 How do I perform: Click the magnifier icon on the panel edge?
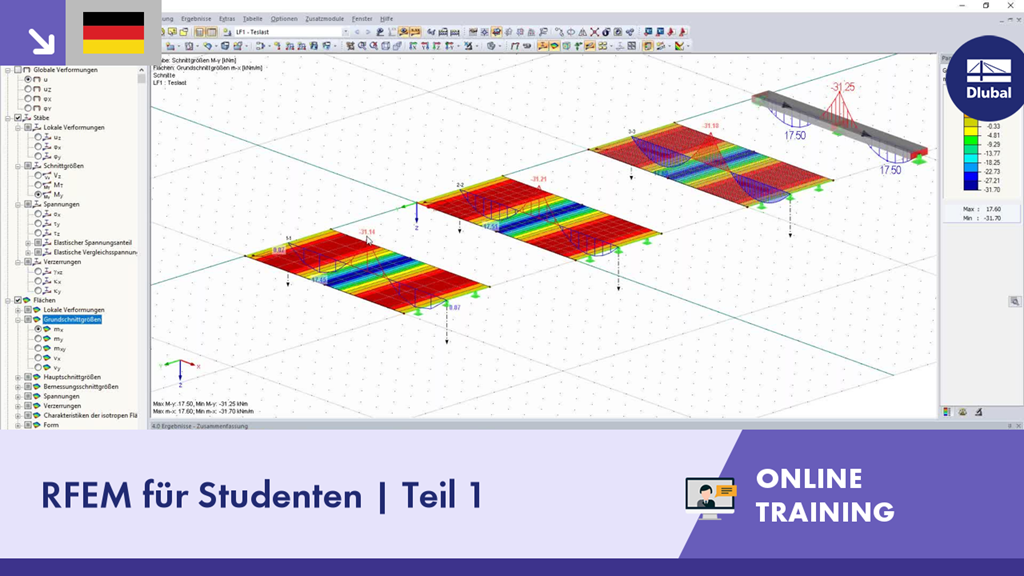coord(1014,302)
